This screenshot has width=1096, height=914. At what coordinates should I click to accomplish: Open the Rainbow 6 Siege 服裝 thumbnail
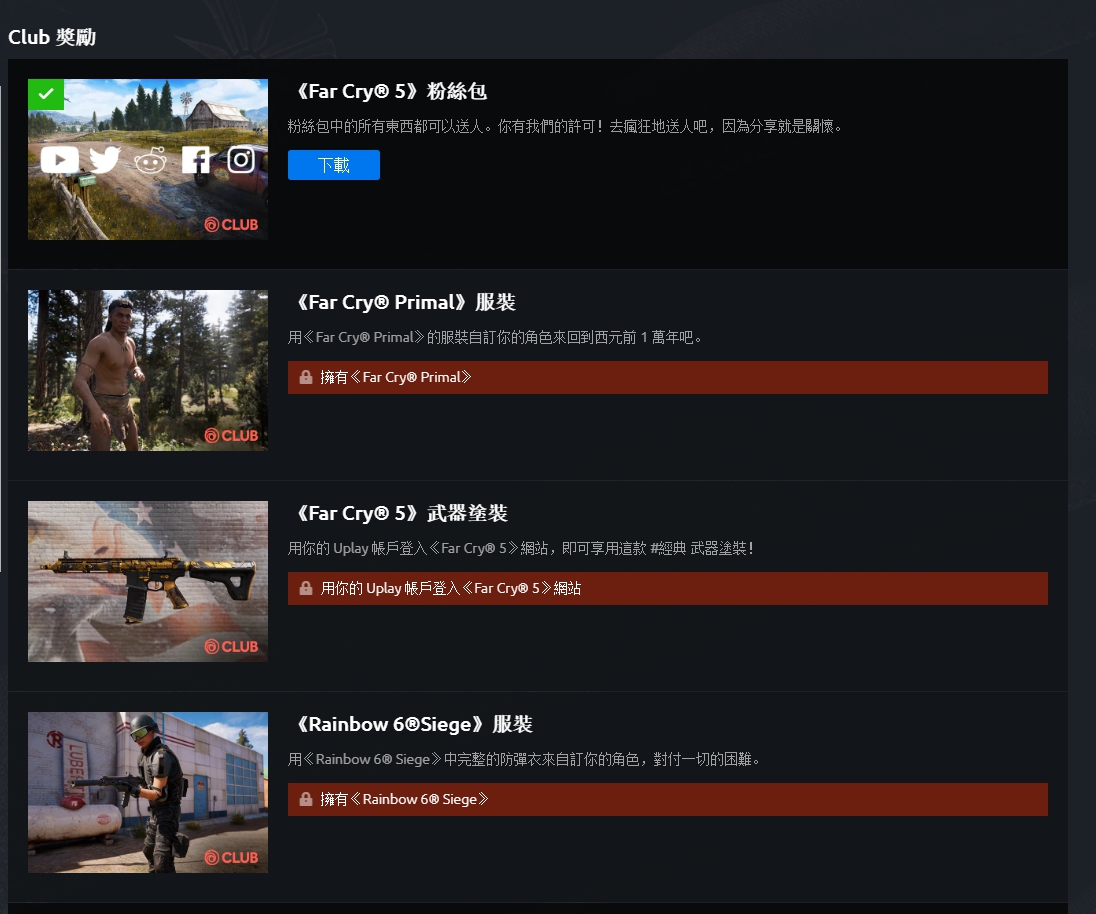click(147, 792)
